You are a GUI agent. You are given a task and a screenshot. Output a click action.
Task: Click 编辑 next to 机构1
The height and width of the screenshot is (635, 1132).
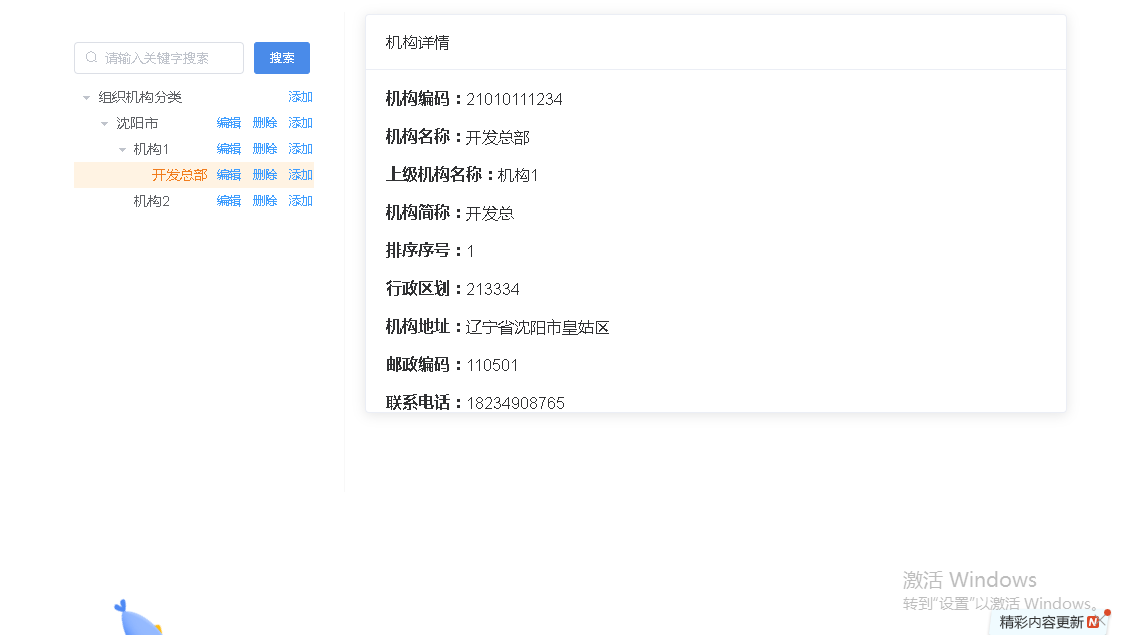228,148
